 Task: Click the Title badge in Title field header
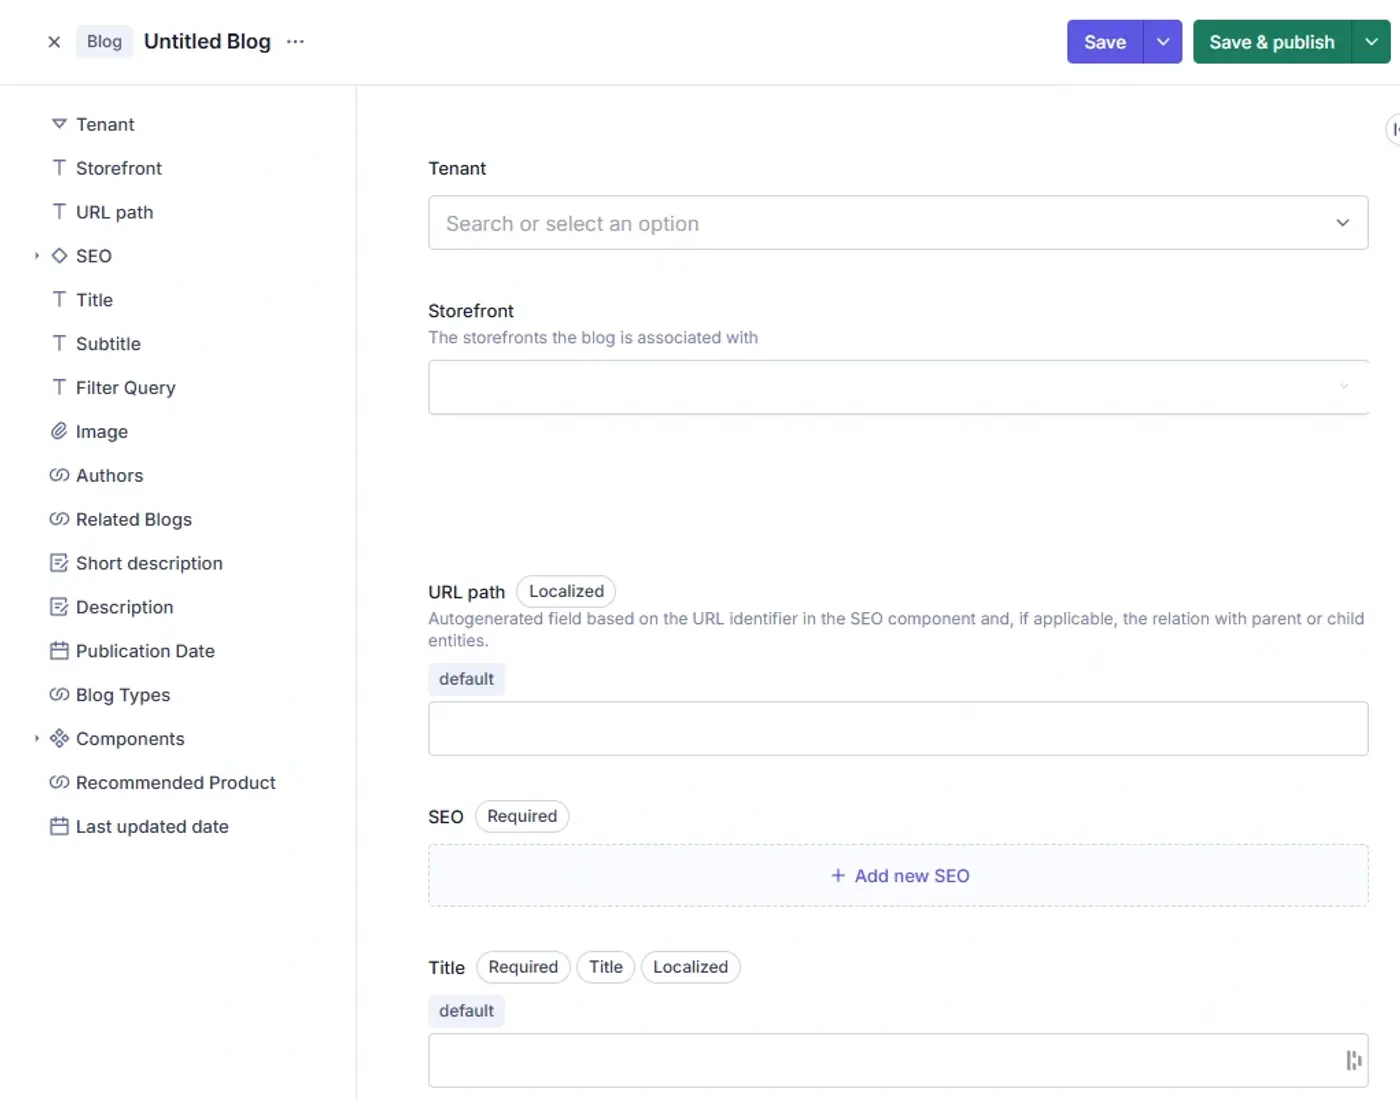[605, 967]
